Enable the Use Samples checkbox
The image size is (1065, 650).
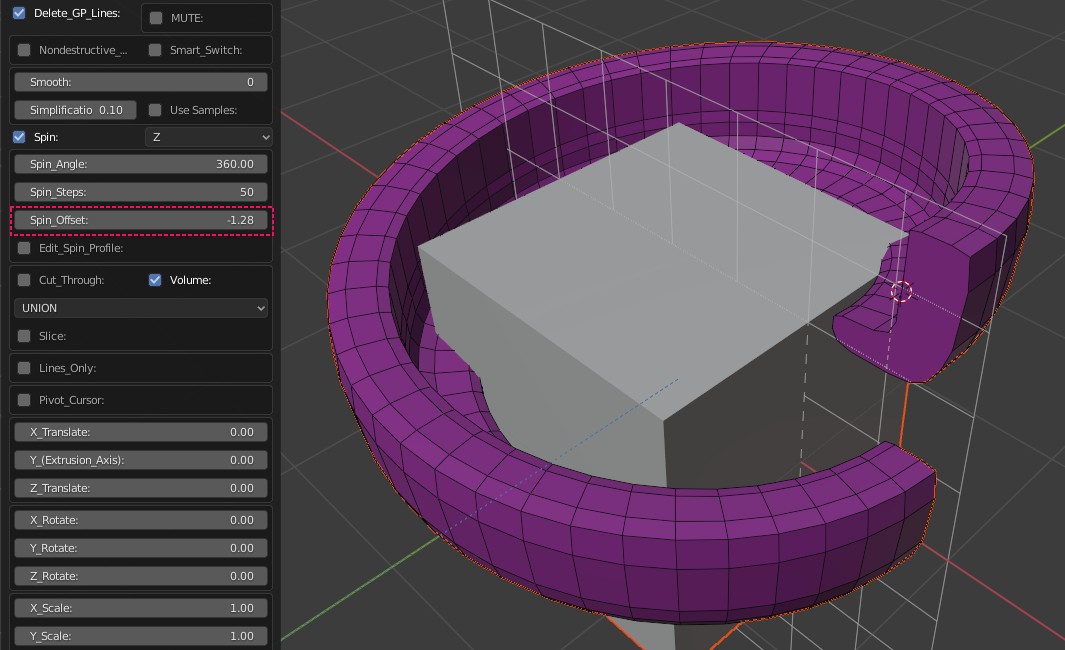[x=155, y=110]
